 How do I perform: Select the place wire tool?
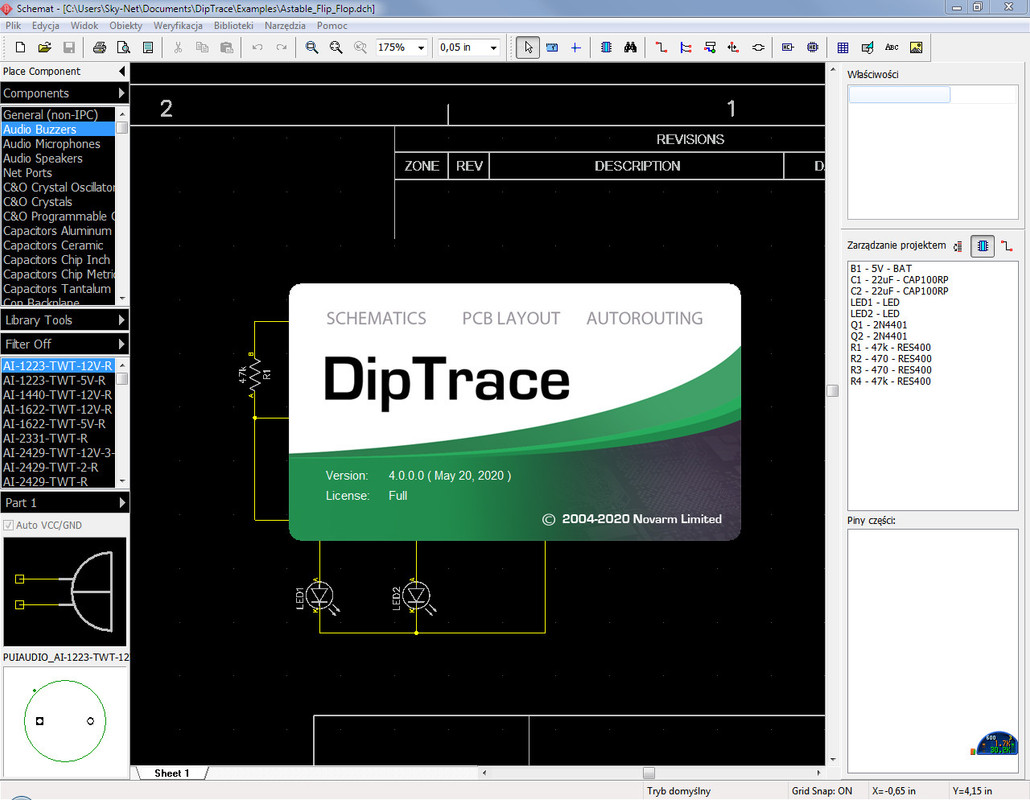661,47
